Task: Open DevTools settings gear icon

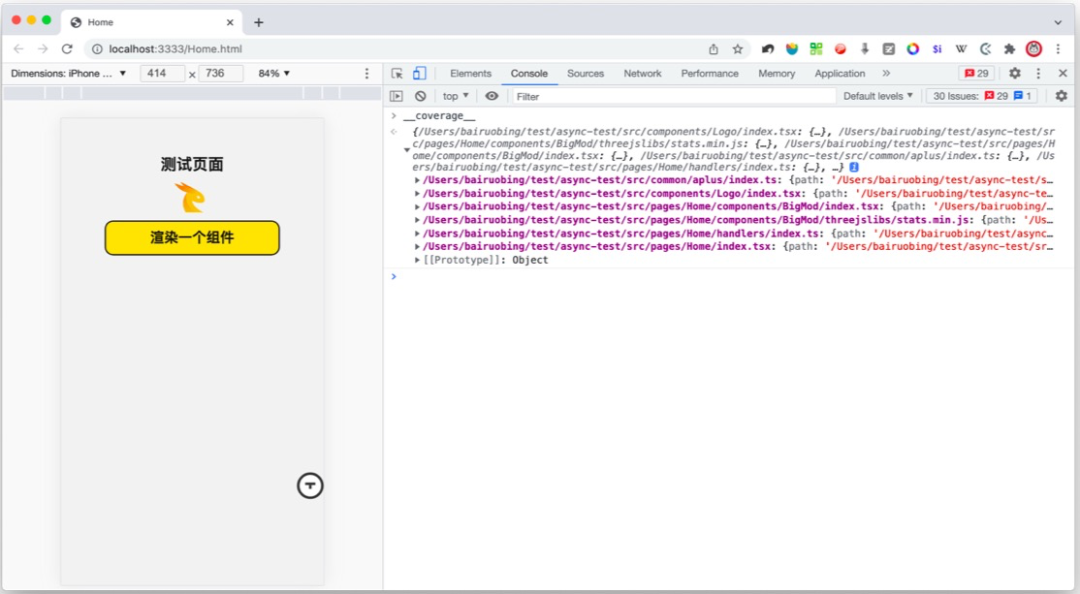Action: 1015,73
